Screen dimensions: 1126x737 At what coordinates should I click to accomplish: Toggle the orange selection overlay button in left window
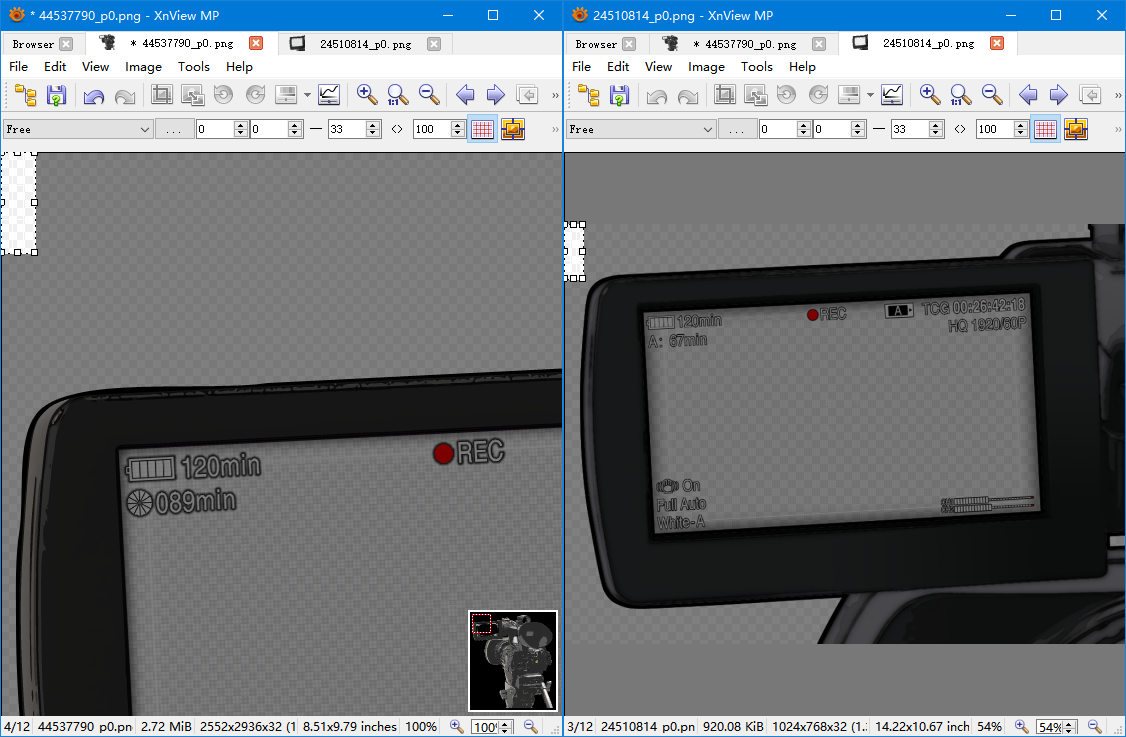(x=513, y=129)
